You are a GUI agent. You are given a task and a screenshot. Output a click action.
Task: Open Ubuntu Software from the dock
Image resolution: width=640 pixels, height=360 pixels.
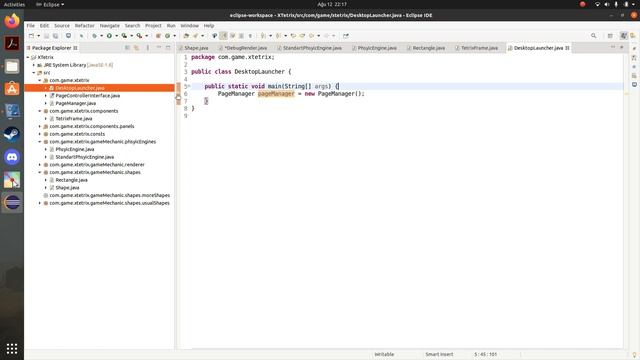(12, 89)
